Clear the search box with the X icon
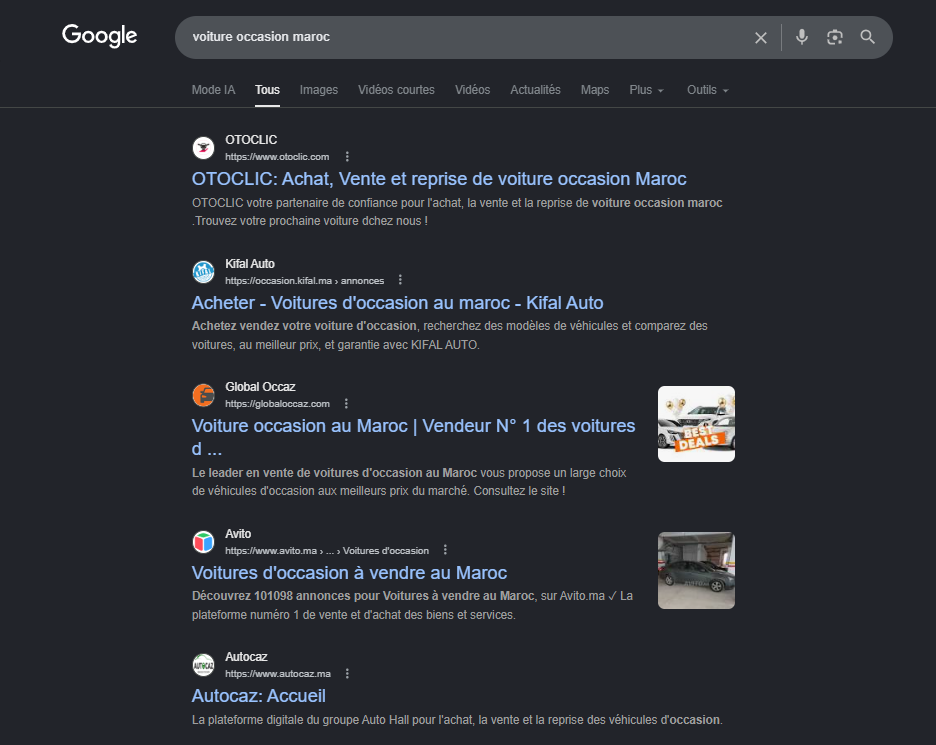 tap(761, 37)
